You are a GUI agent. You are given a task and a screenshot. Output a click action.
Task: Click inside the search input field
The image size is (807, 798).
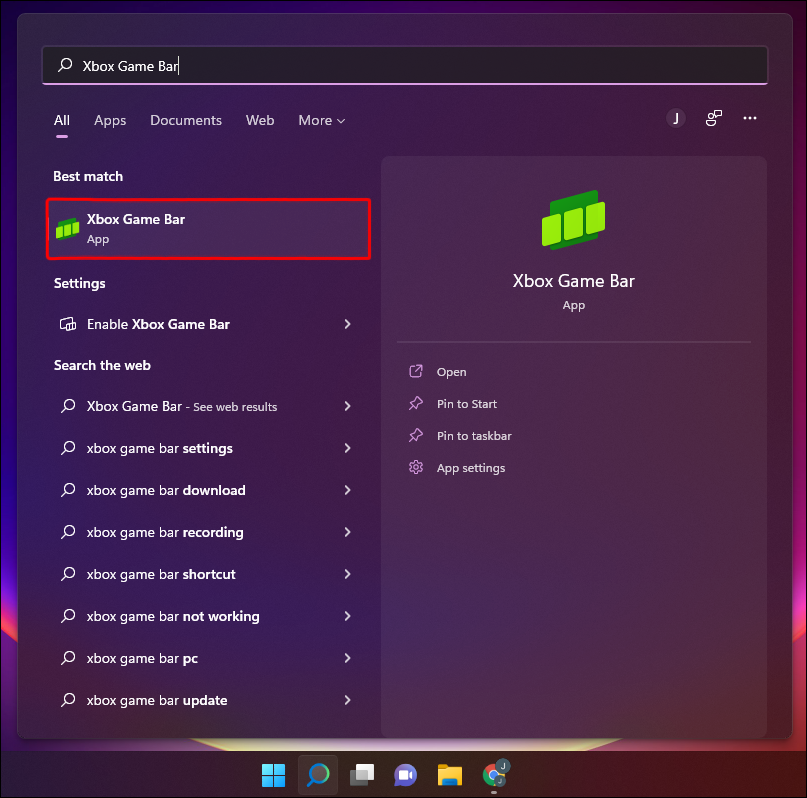(405, 65)
